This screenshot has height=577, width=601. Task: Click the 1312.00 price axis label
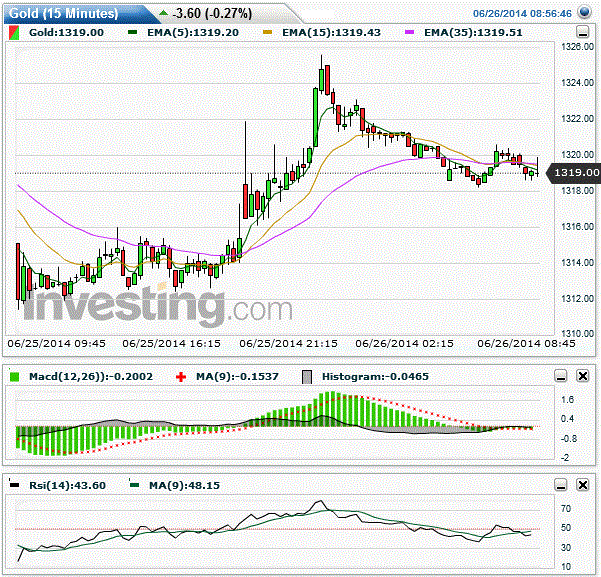pos(578,298)
